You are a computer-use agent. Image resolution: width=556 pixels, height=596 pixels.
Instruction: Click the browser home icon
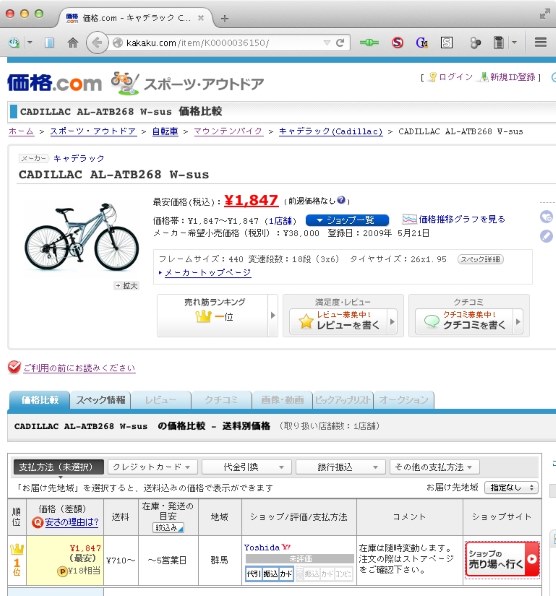click(73, 43)
